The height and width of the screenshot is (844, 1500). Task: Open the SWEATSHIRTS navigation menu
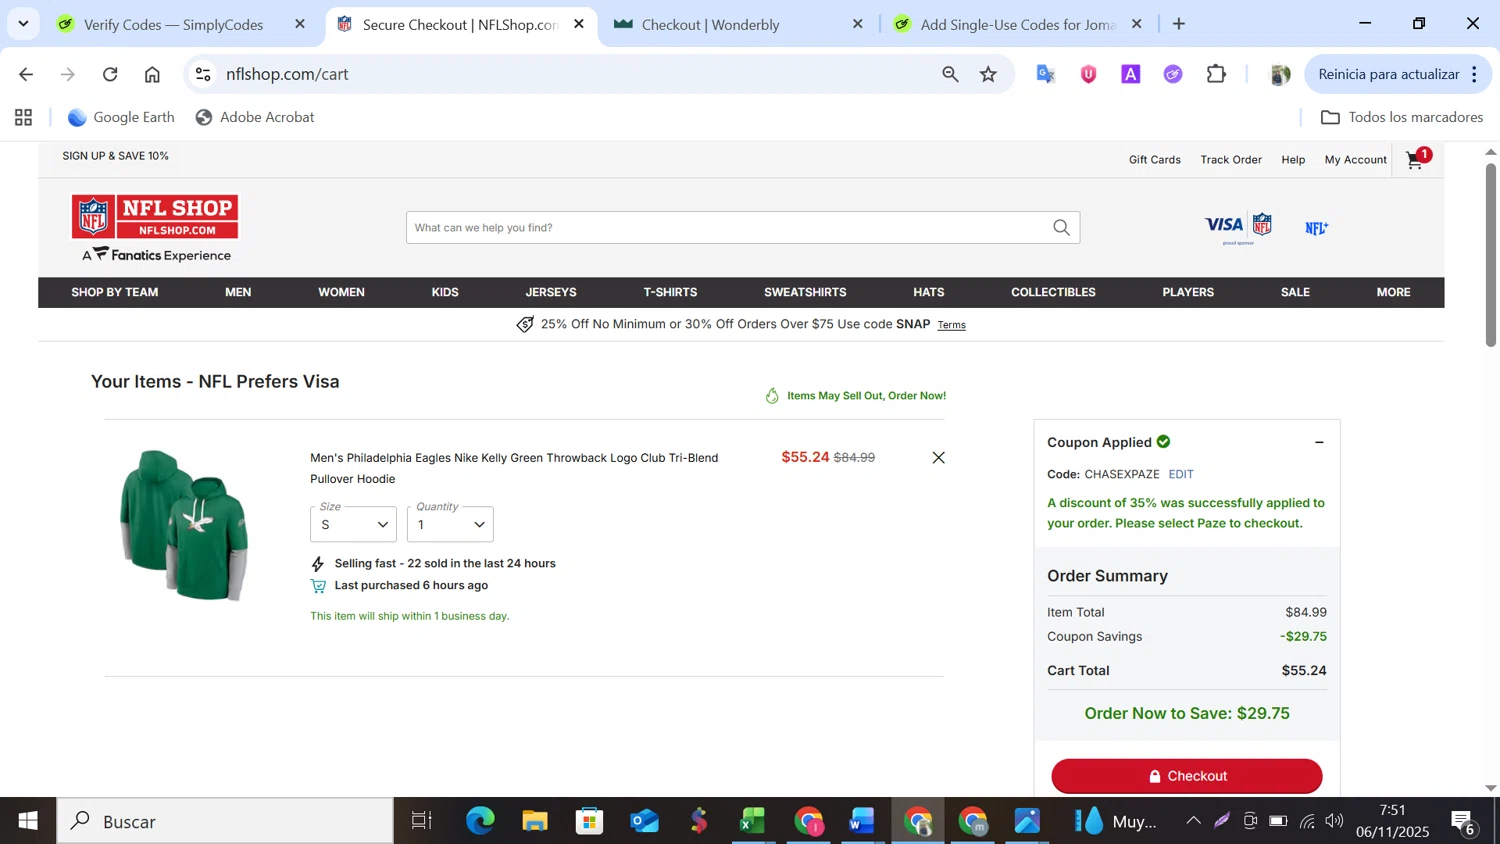click(805, 292)
